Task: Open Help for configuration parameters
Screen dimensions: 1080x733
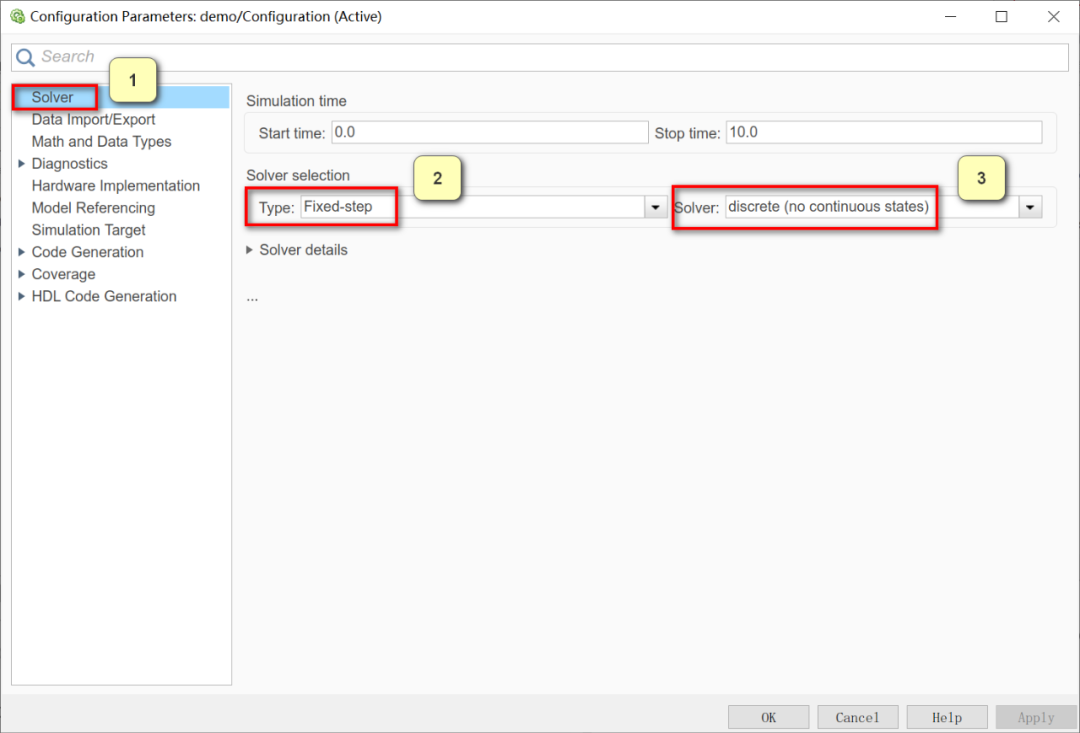Action: coord(947,717)
